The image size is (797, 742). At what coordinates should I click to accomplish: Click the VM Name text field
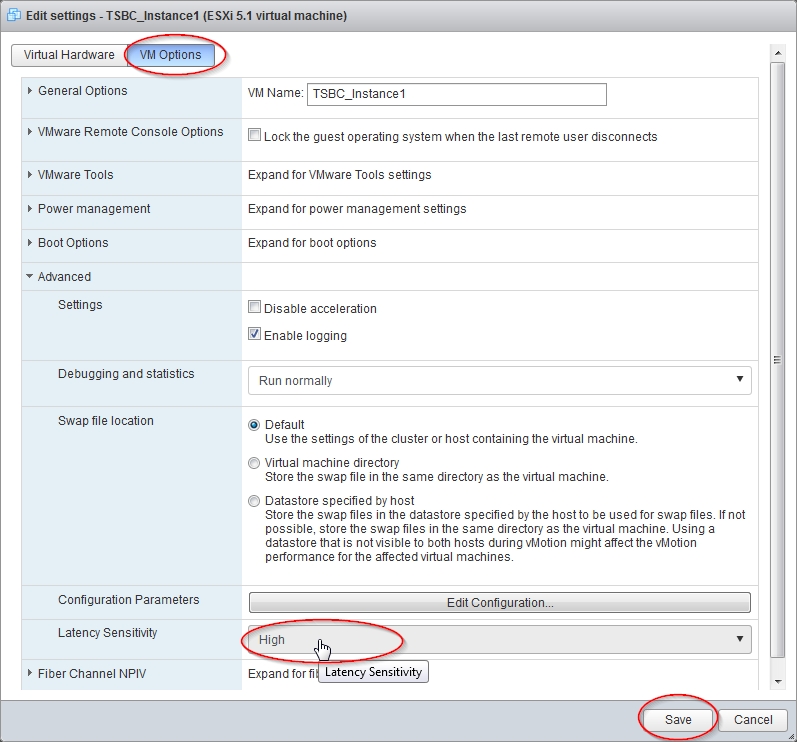(x=457, y=94)
